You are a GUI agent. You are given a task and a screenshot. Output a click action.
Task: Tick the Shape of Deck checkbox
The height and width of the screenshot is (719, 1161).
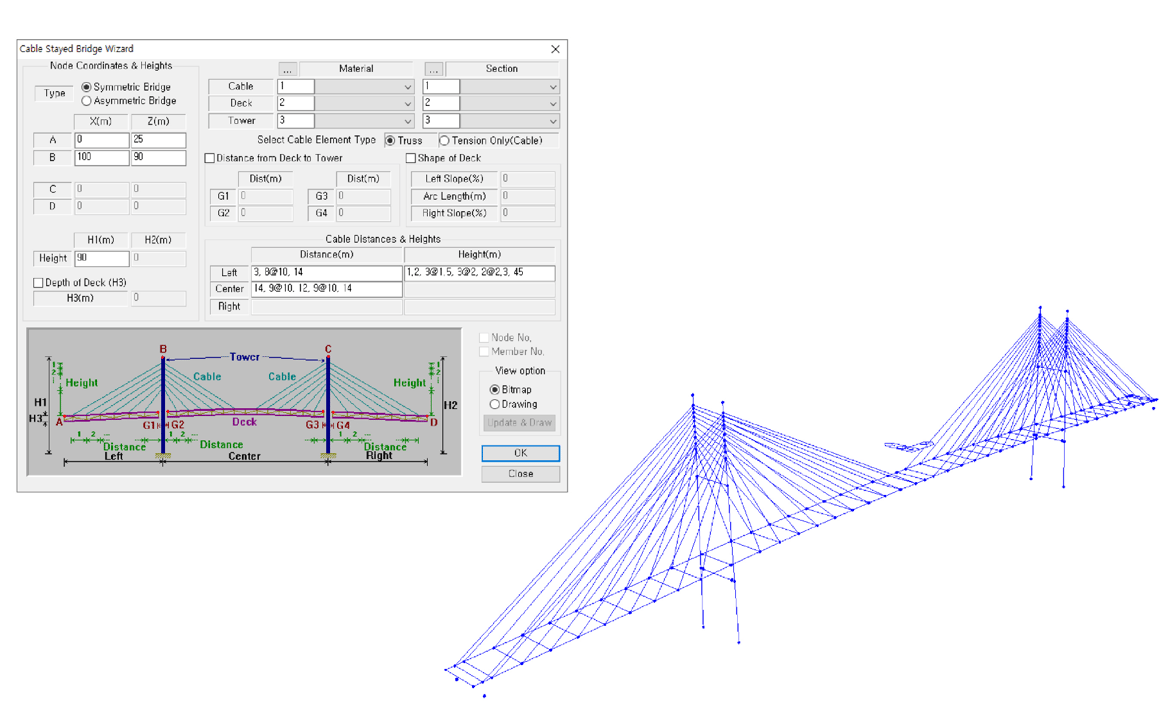coord(411,158)
